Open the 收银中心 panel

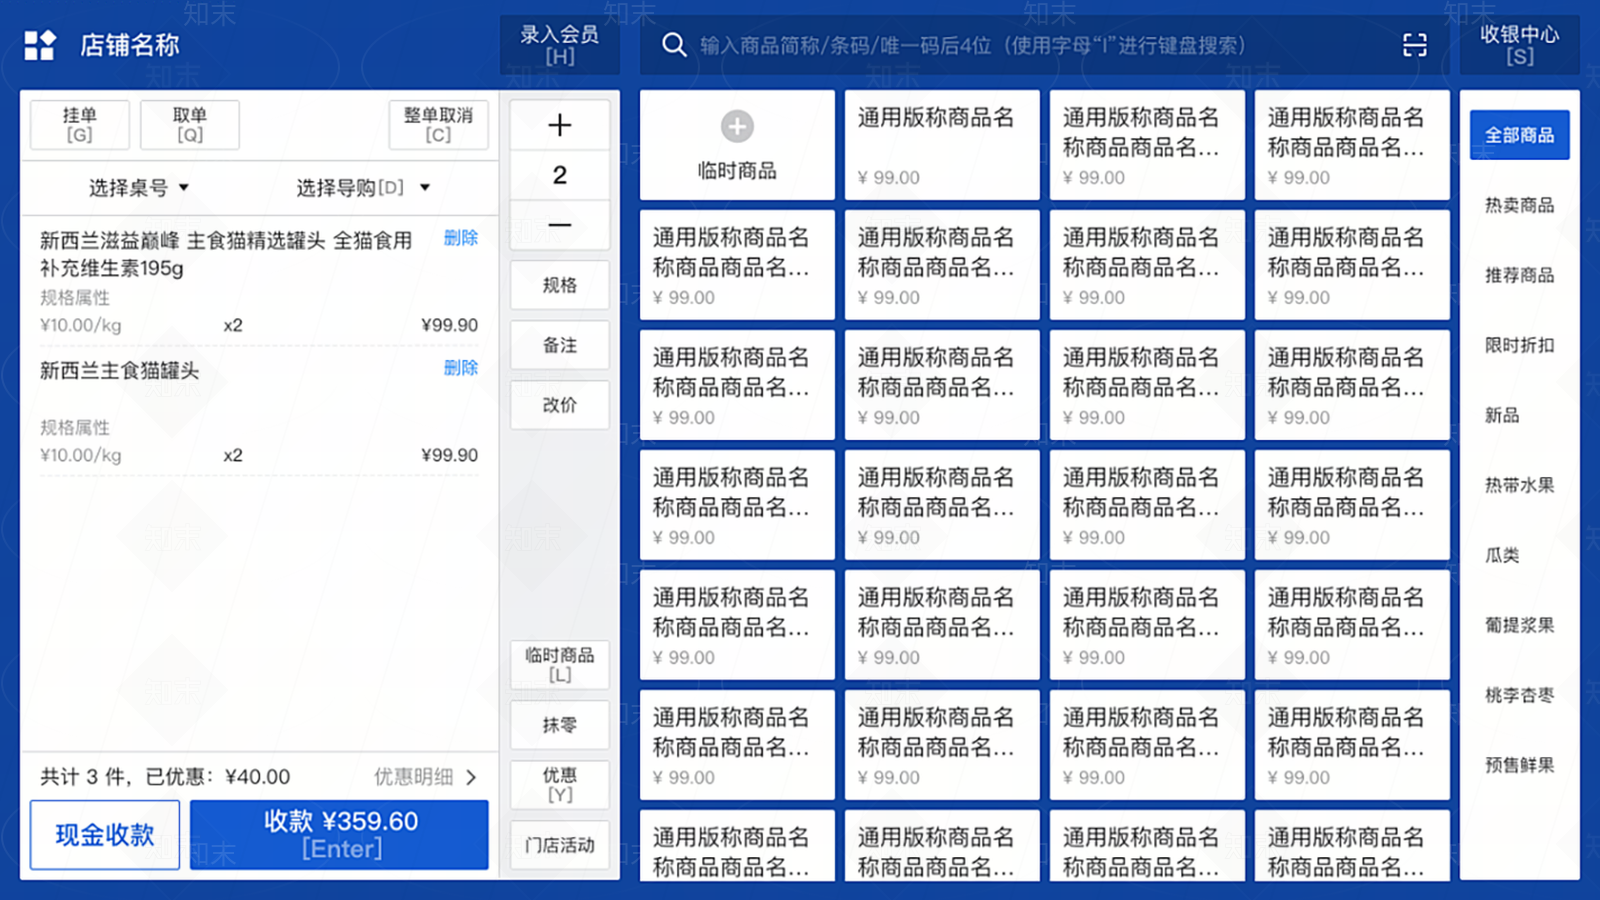pyautogui.click(x=1519, y=45)
